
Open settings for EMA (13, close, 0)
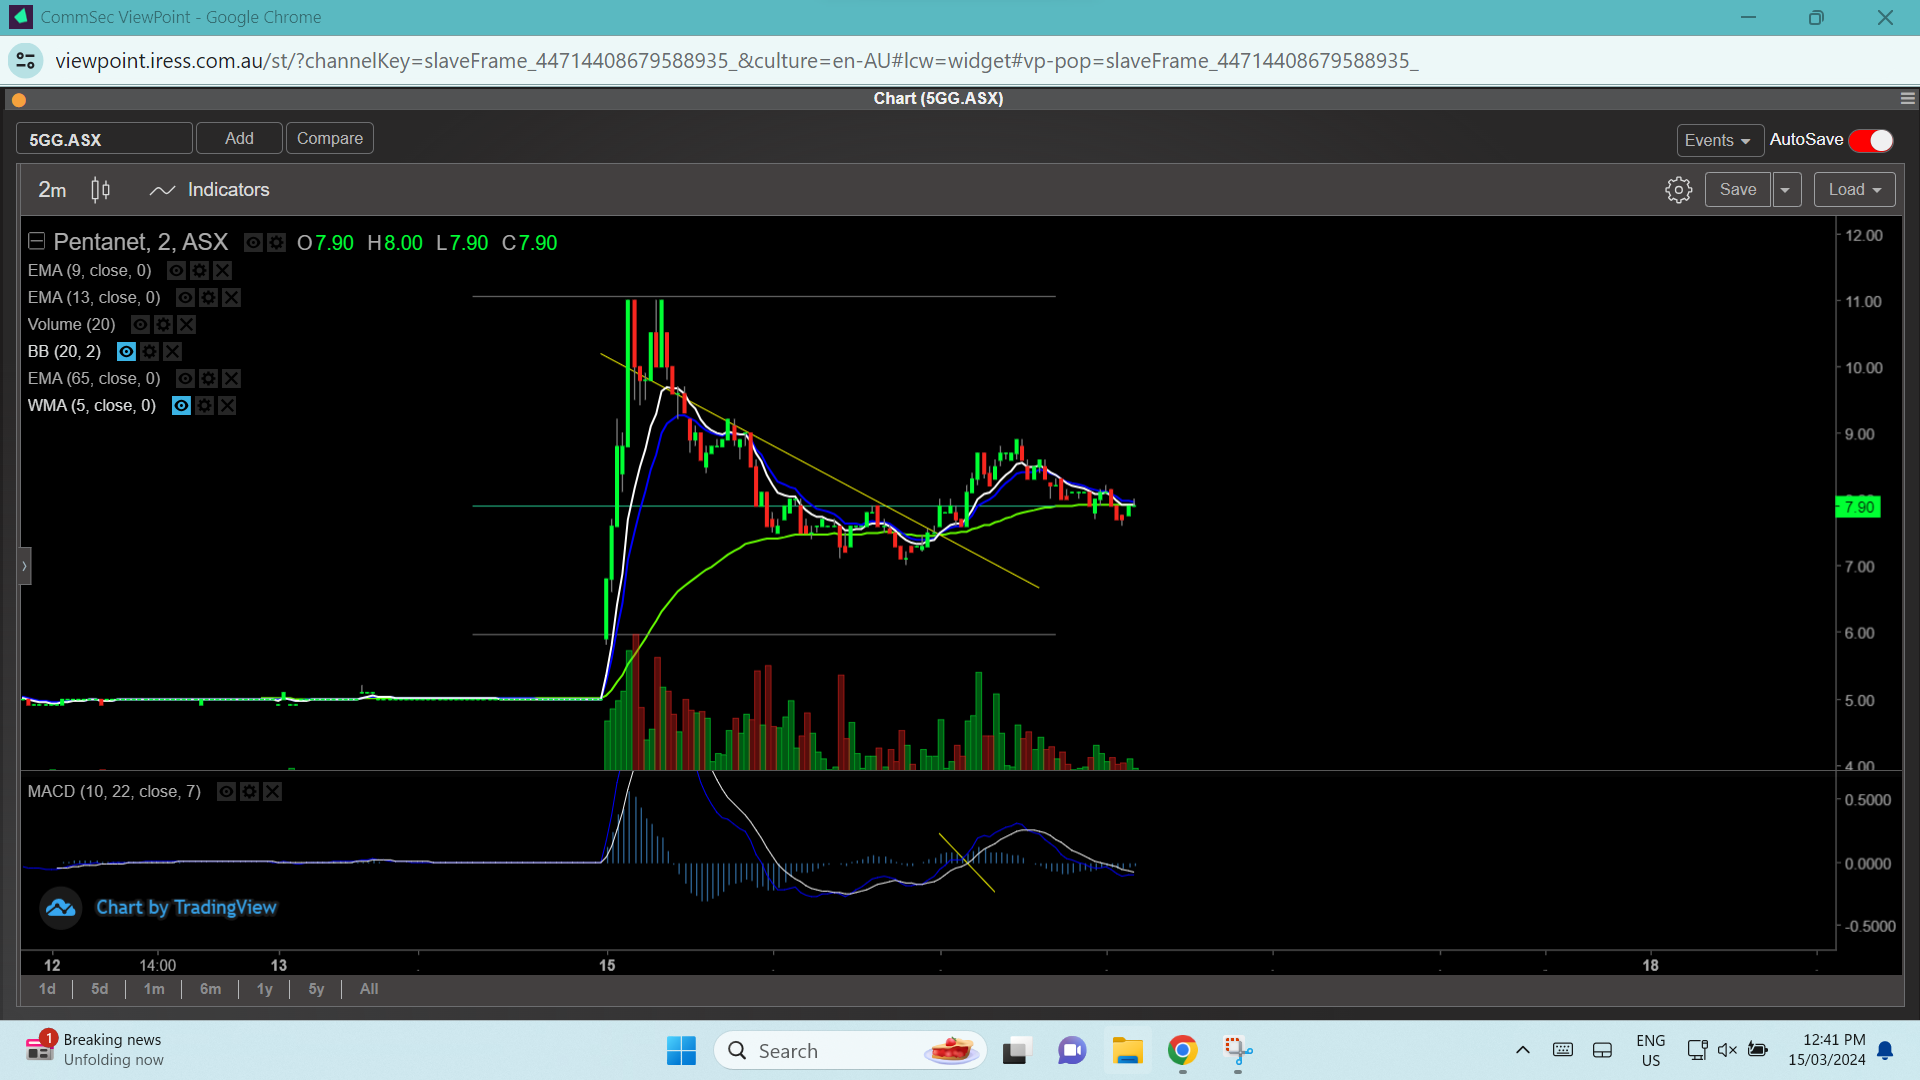(208, 298)
